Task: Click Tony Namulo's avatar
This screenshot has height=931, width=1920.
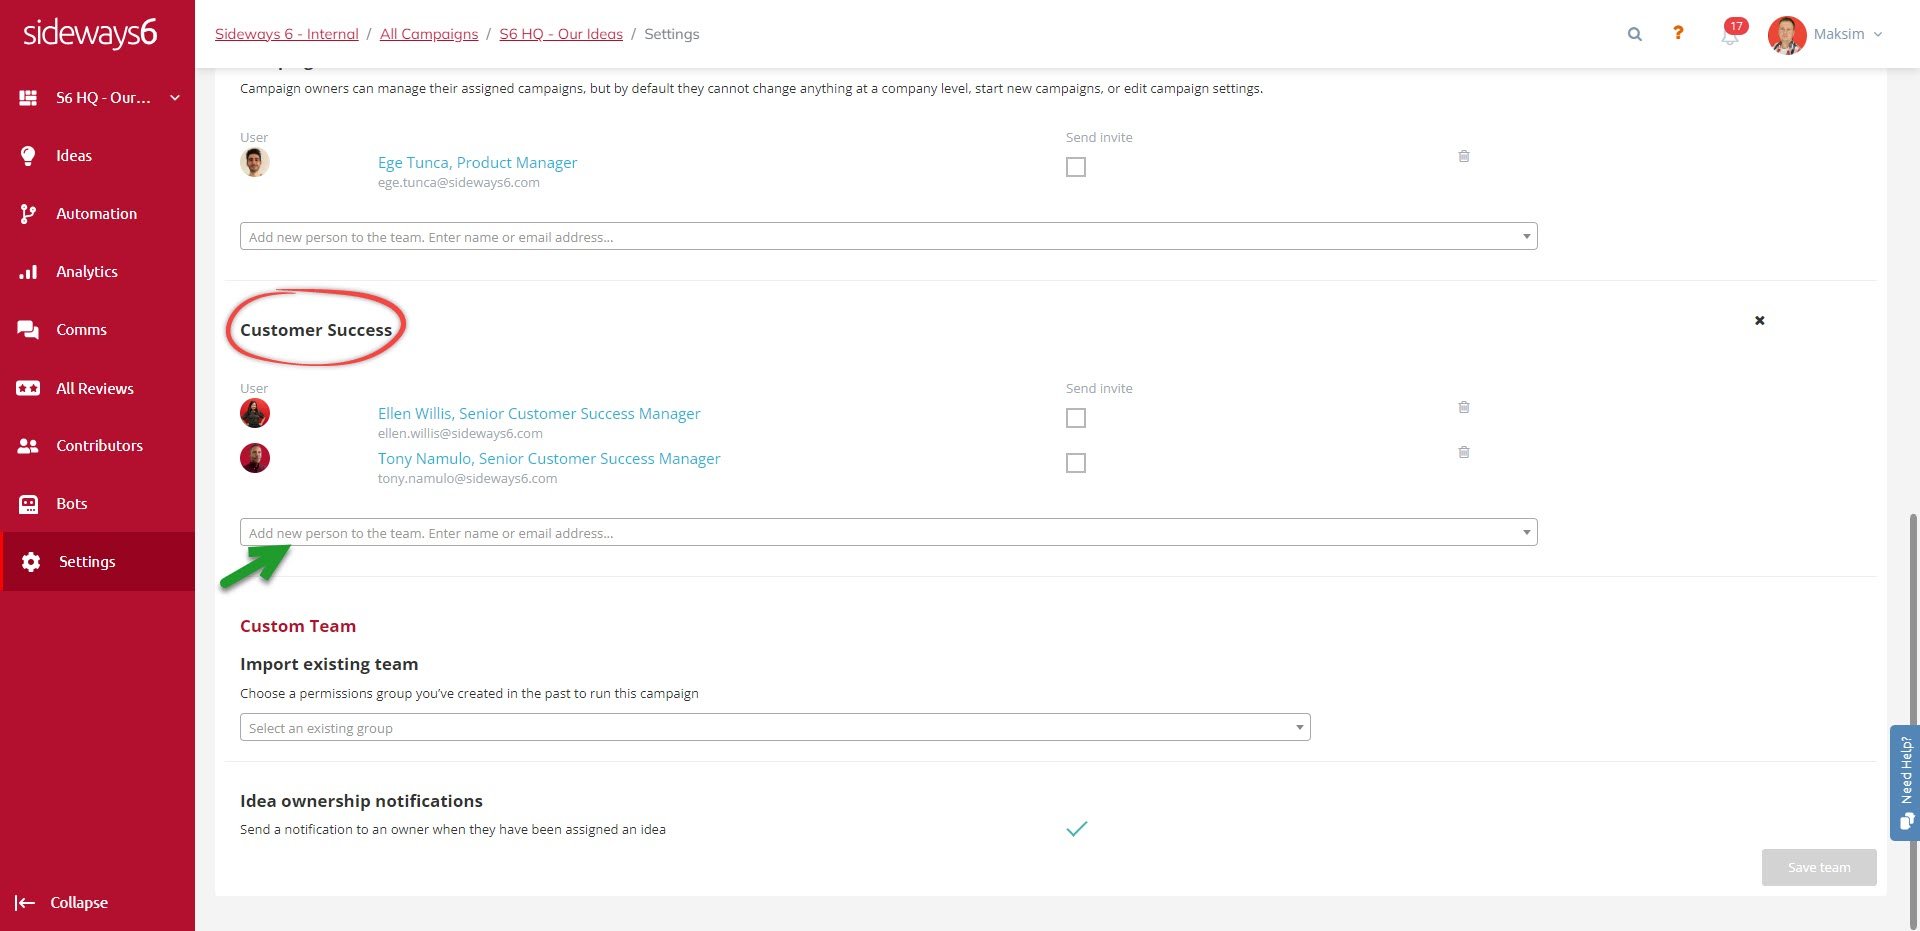Action: 255,458
